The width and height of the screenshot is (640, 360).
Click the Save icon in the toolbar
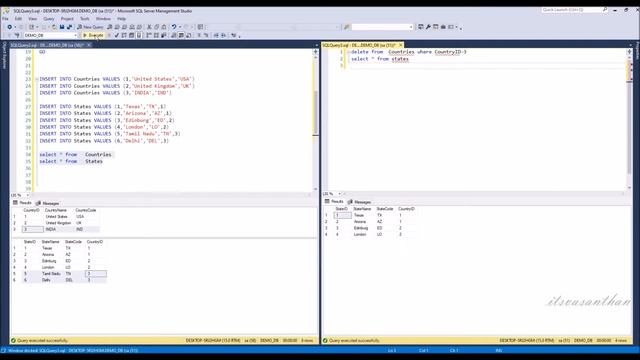(x=62, y=27)
